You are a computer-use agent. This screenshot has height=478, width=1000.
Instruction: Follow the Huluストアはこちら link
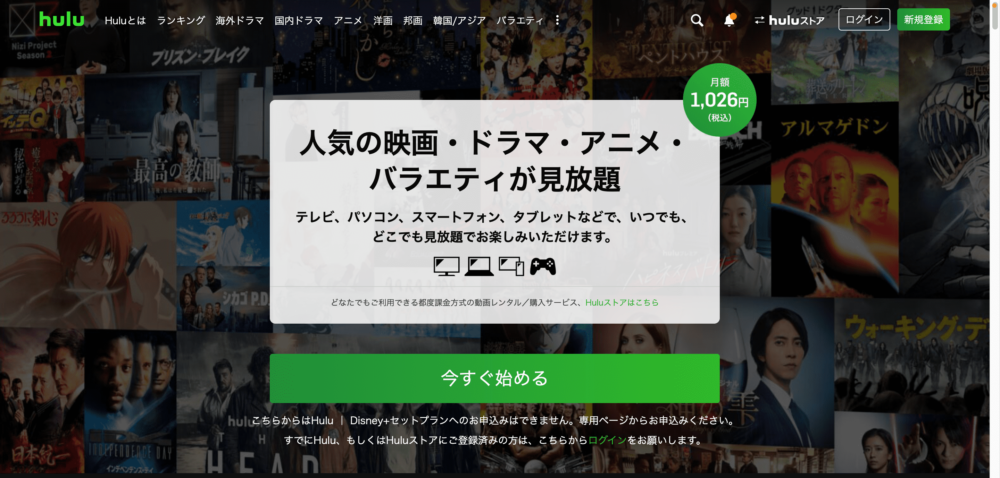click(622, 303)
